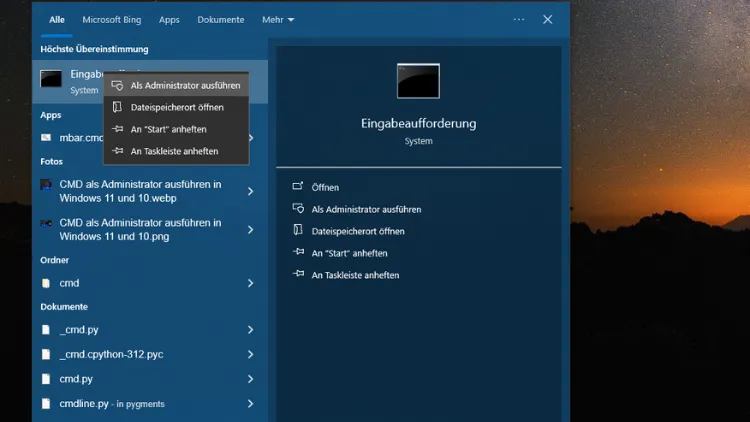This screenshot has height=422, width=750.
Task: Click the _cmd.py file icon
Action: 45,330
